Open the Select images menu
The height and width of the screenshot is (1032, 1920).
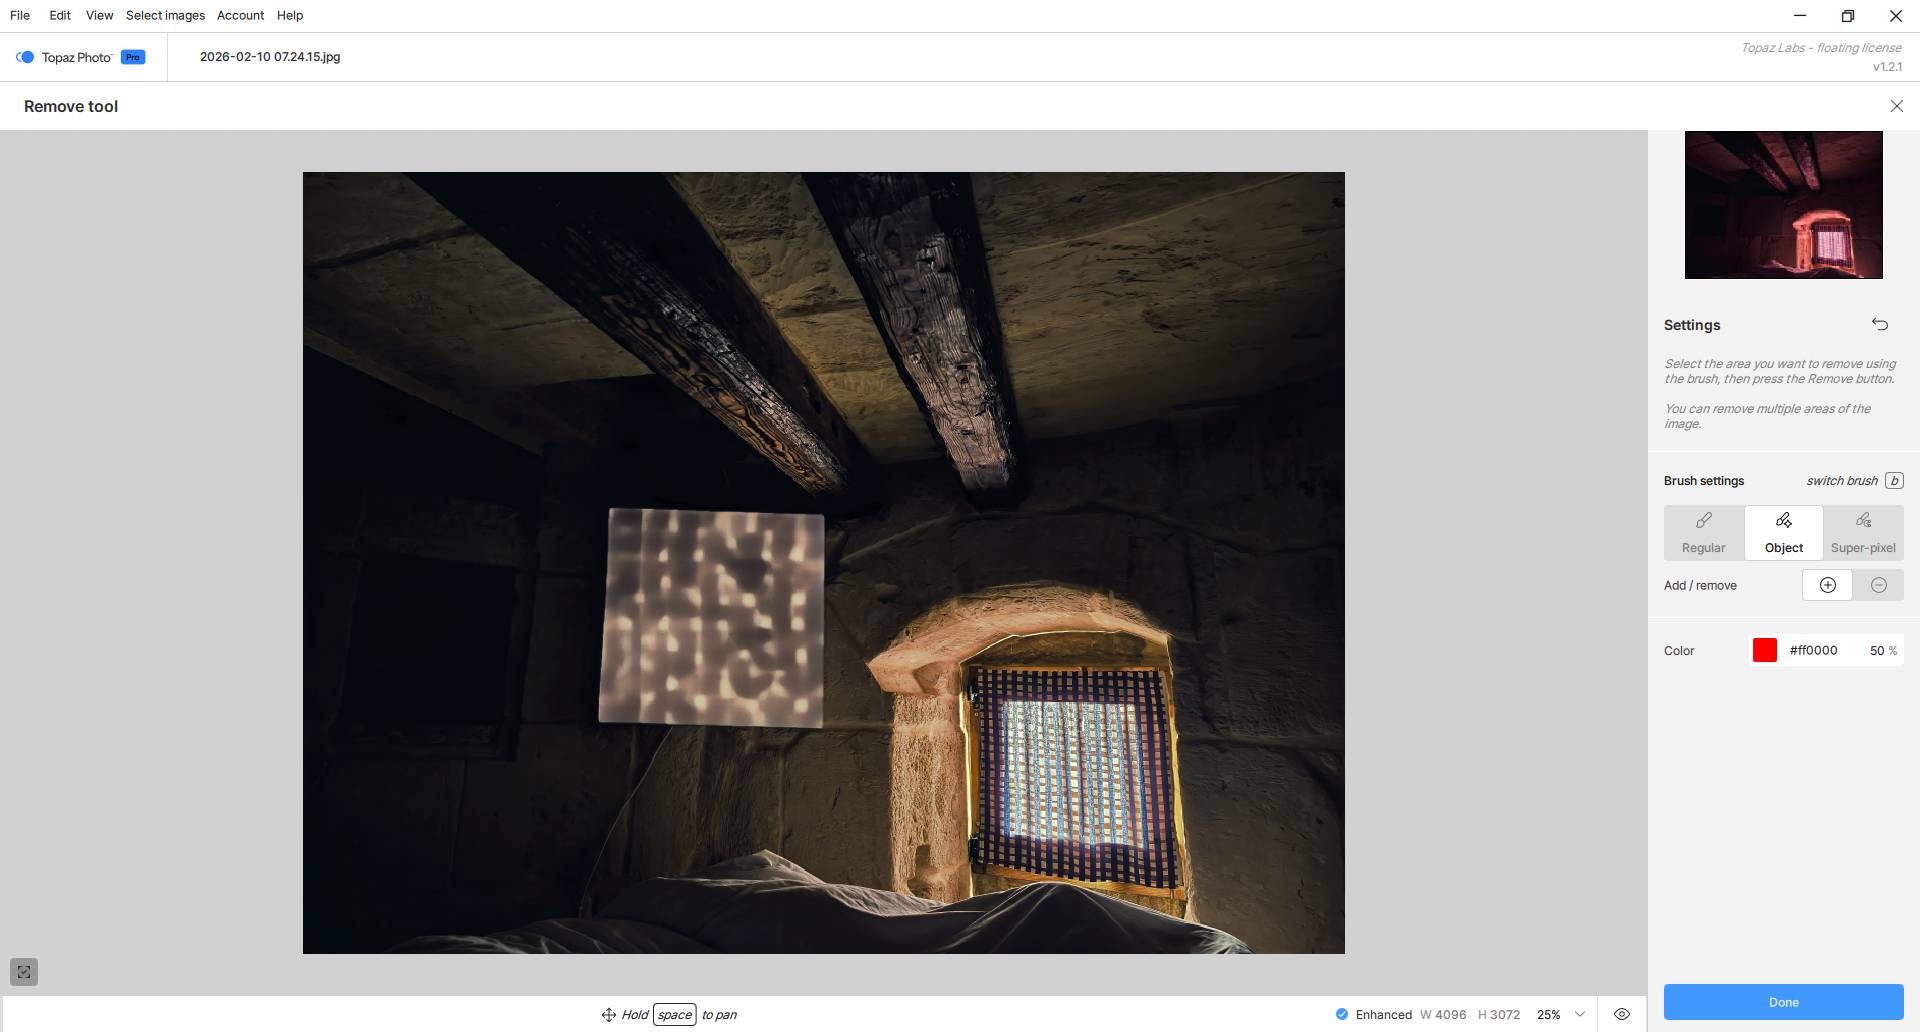tap(165, 15)
